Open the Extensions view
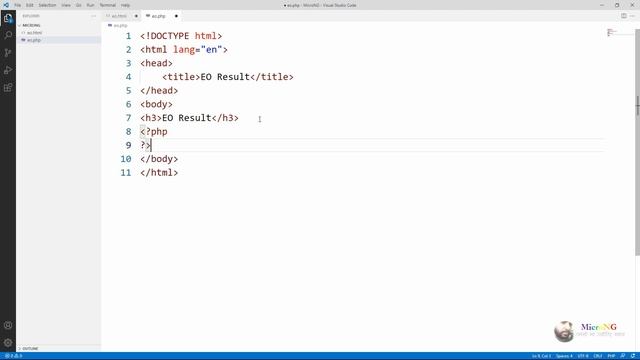Image resolution: width=640 pixels, height=360 pixels. [x=8, y=87]
